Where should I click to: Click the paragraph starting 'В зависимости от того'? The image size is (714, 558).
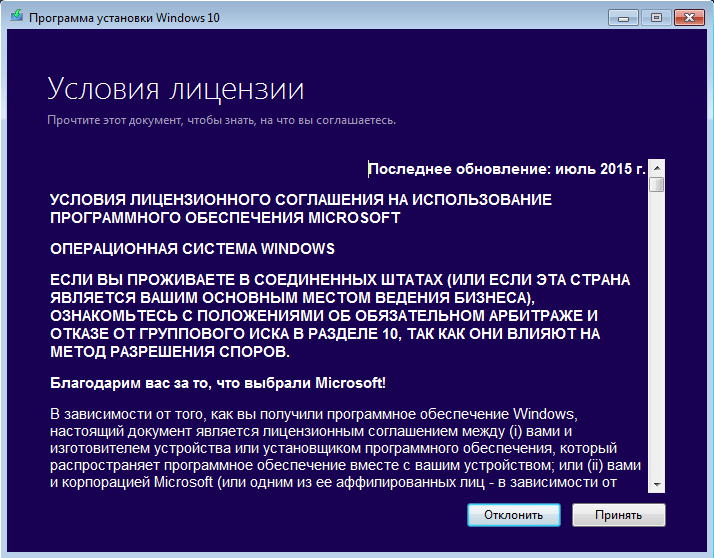[x=346, y=448]
